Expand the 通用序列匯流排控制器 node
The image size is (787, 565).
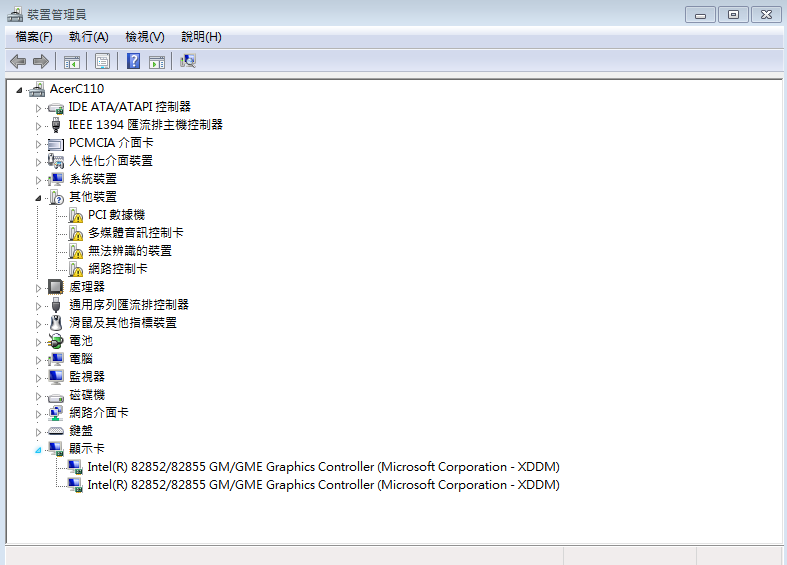(38, 307)
